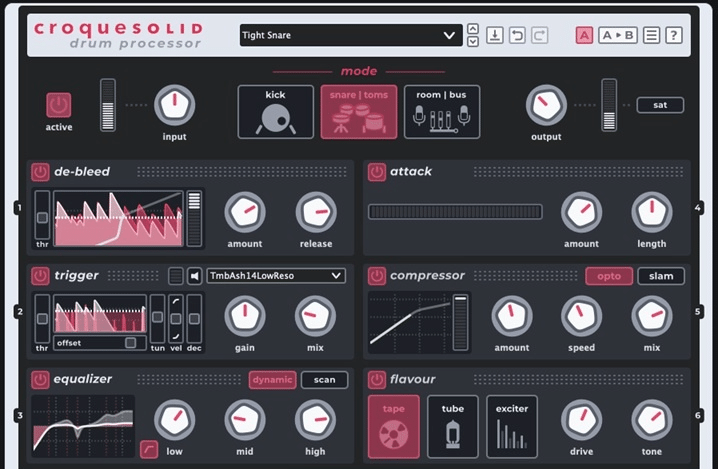Click the compressor curve graph
The width and height of the screenshot is (718, 469).
pos(410,322)
